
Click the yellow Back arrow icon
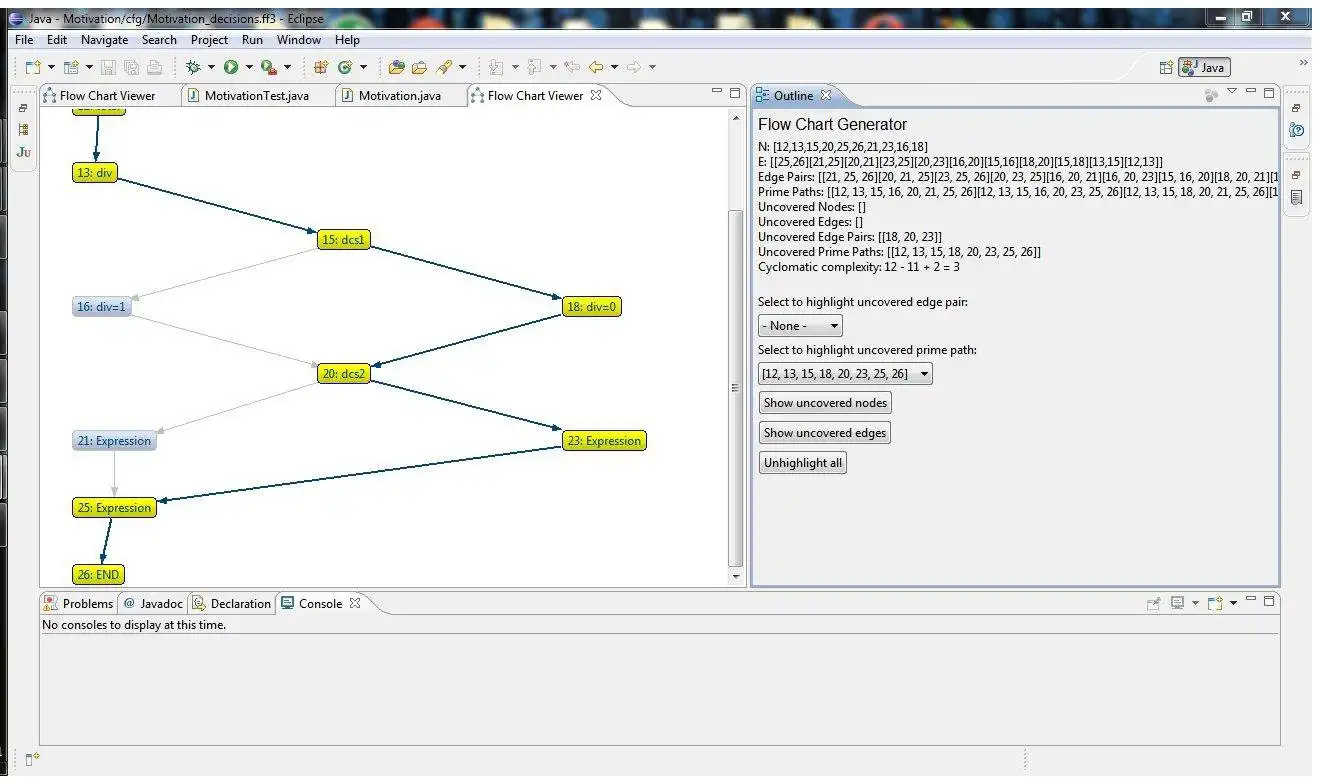point(596,67)
